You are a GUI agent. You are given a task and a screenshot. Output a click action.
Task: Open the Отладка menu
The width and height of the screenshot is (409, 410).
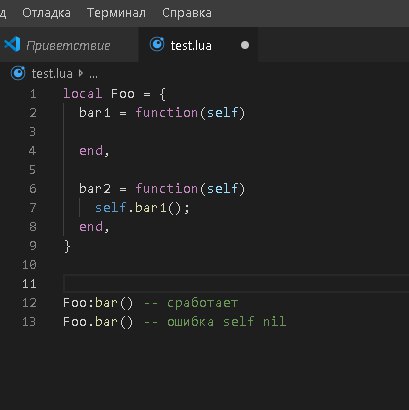(46, 13)
